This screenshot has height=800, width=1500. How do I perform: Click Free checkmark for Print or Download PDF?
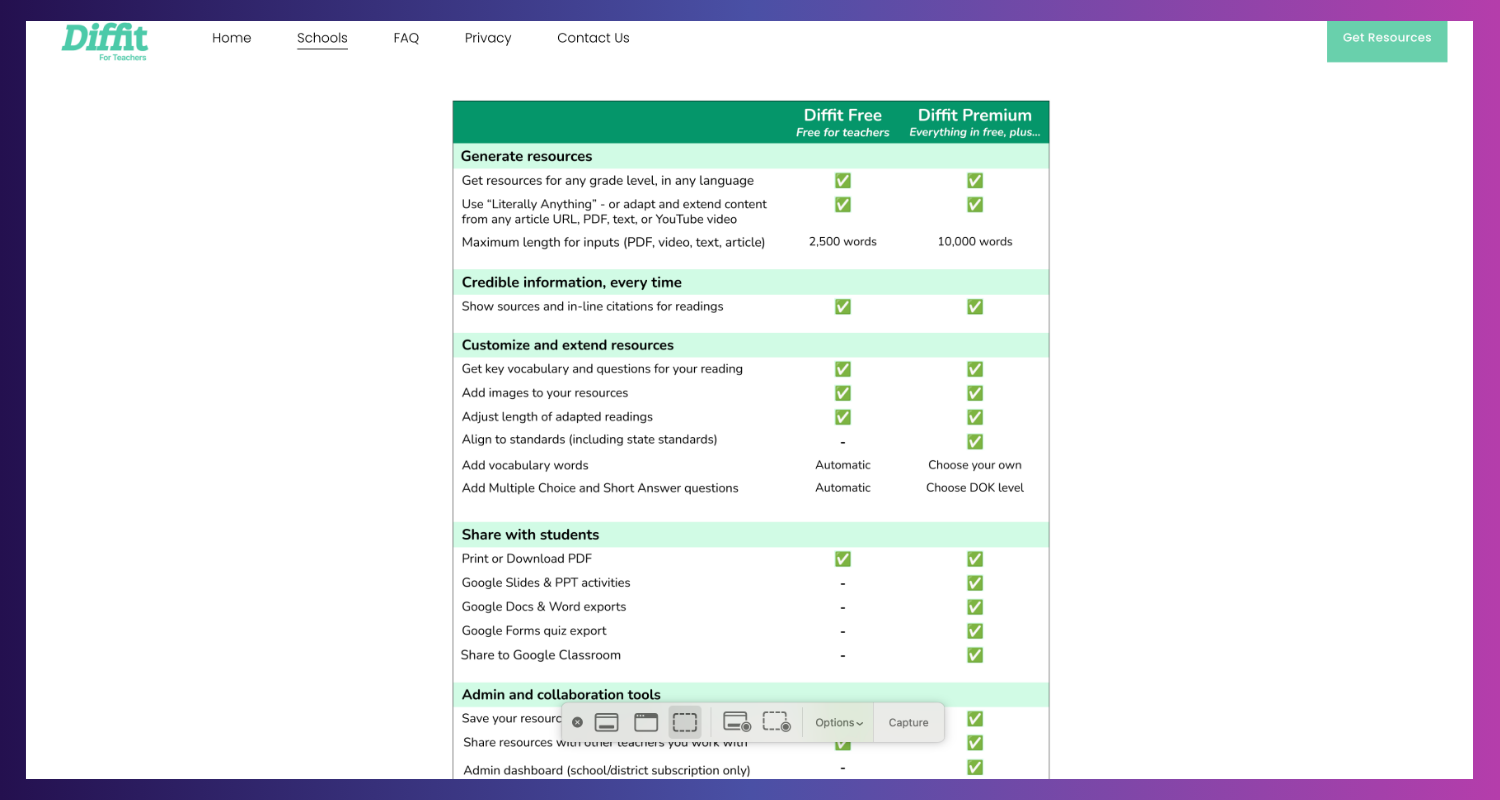pos(843,559)
